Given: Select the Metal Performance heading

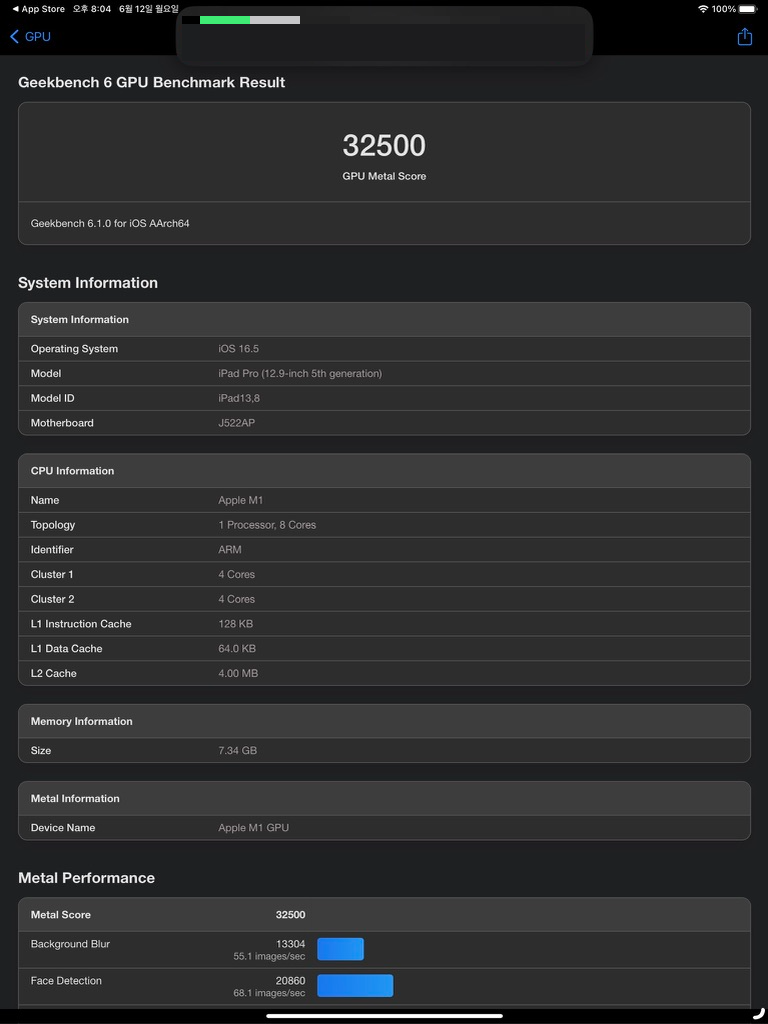Looking at the screenshot, I should [86, 878].
